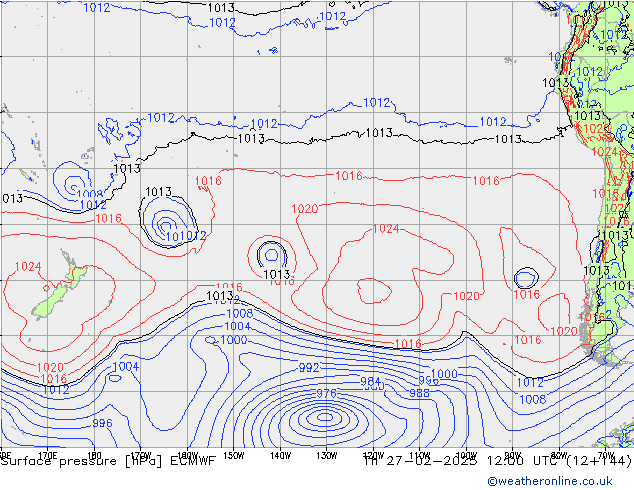This screenshot has width=634, height=490.
Task: Click the 1004 label near the 170W gridline
Action: 125,367
